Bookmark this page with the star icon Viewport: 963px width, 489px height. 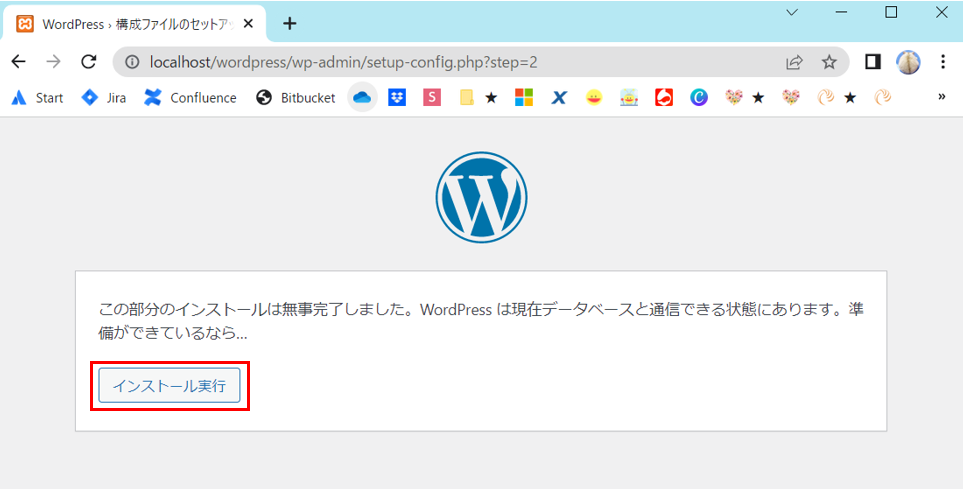pos(829,62)
